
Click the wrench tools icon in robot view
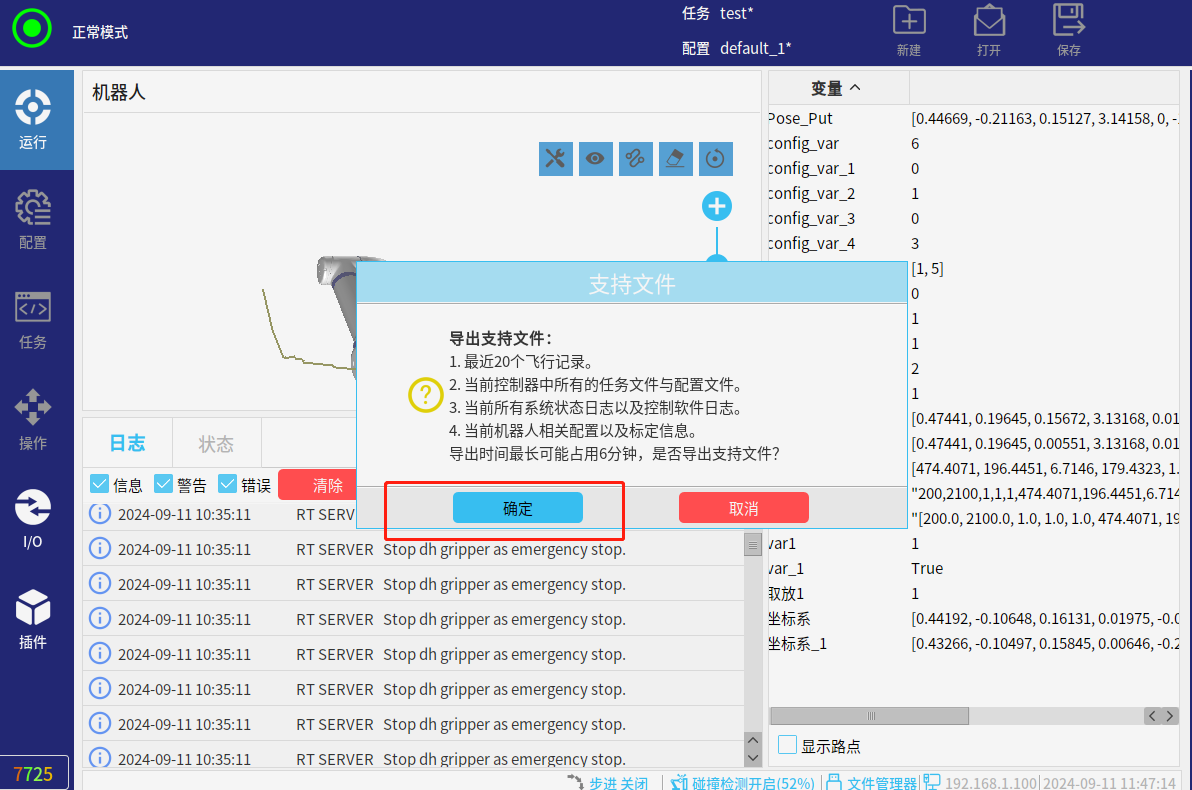pyautogui.click(x=556, y=158)
